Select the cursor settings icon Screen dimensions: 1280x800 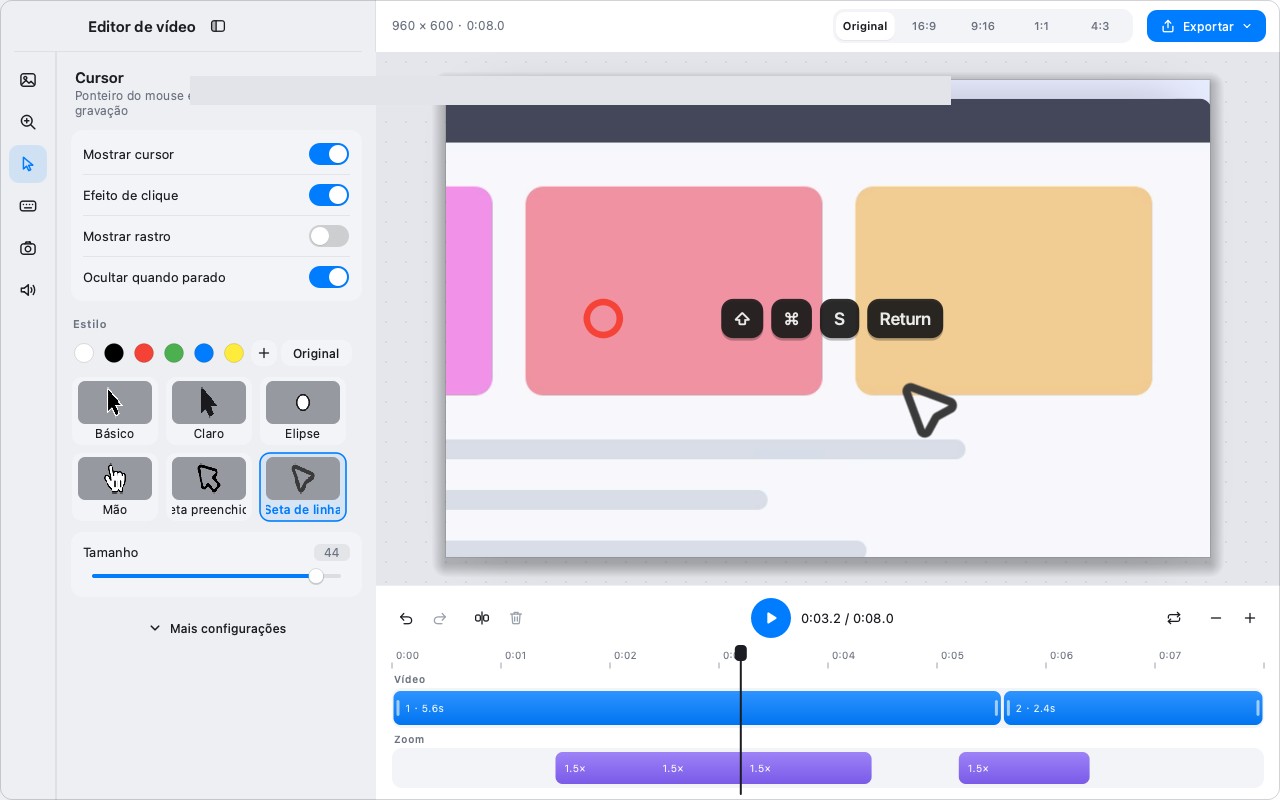point(28,164)
